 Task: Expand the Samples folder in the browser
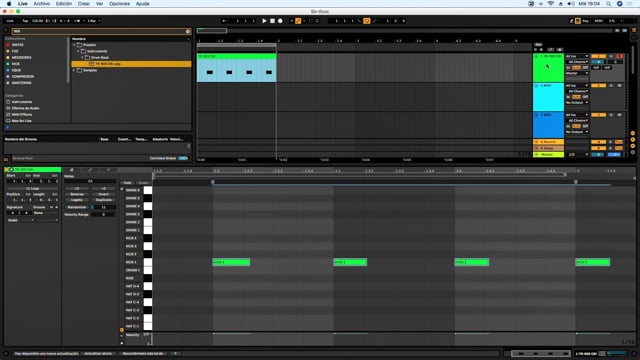tap(74, 70)
